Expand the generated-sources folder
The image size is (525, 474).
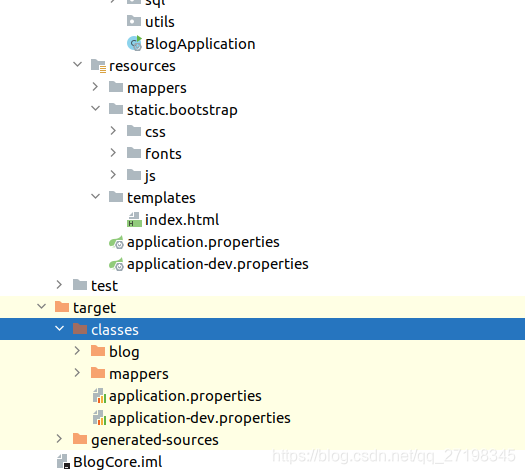click(59, 439)
